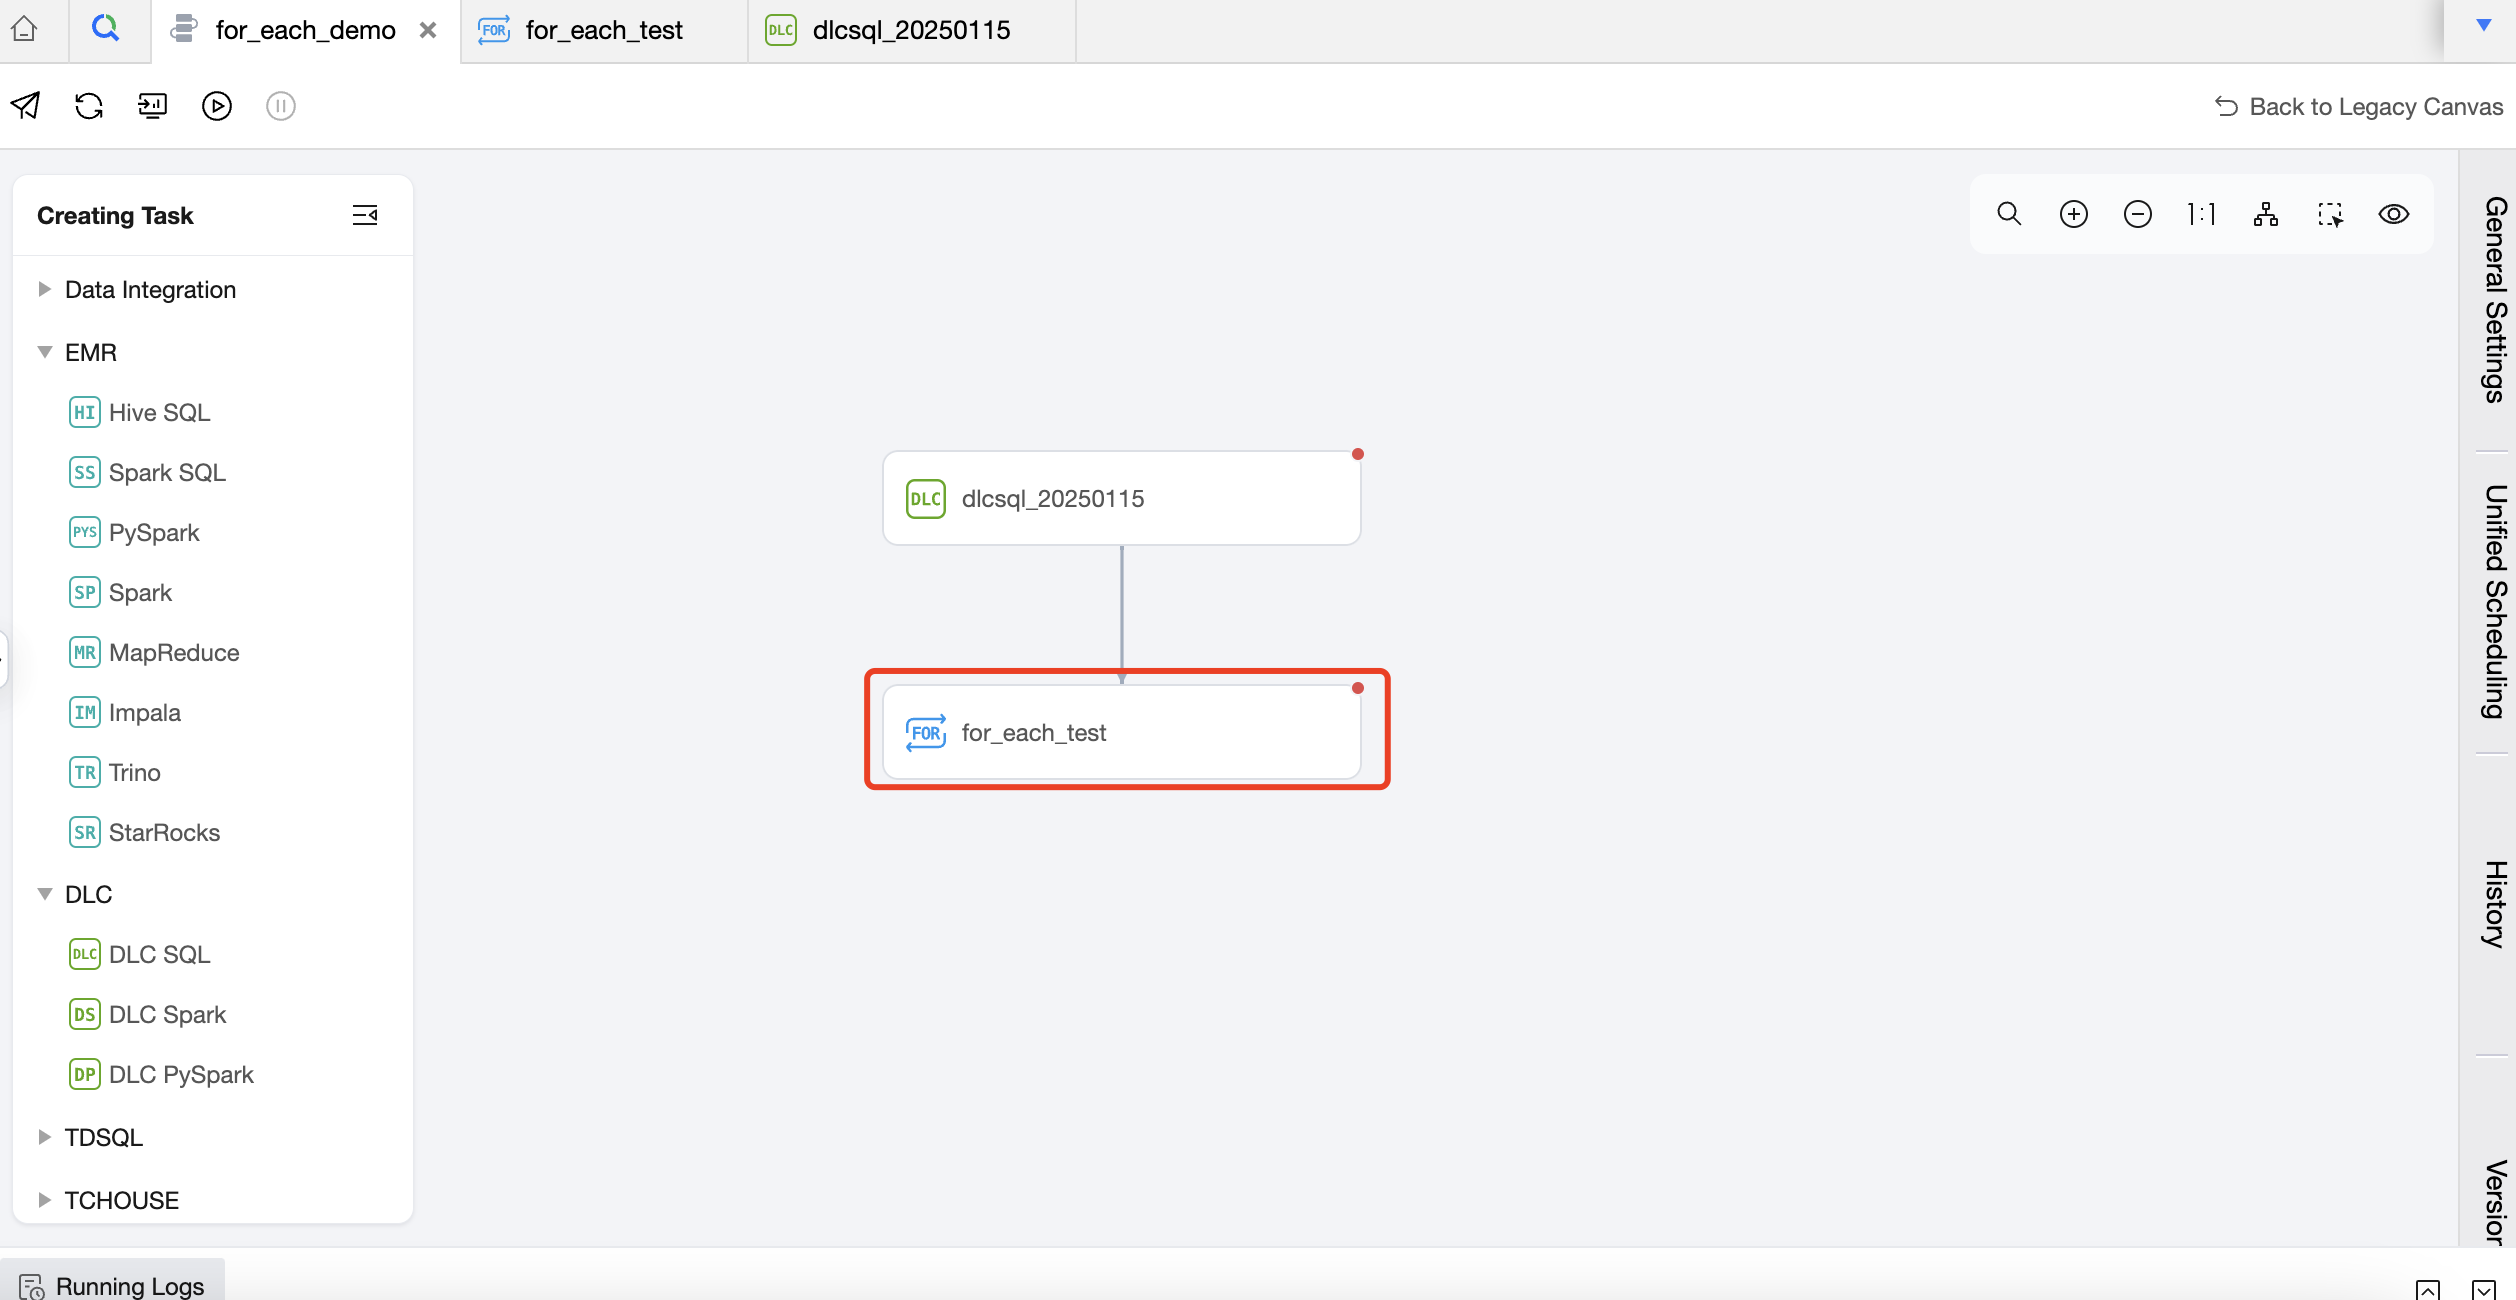This screenshot has width=2516, height=1300.
Task: Select the dlcsql_20250115 canvas node
Action: coord(1121,498)
